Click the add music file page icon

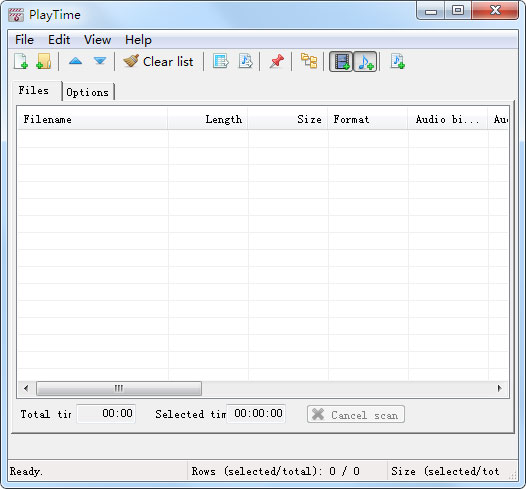[x=398, y=61]
